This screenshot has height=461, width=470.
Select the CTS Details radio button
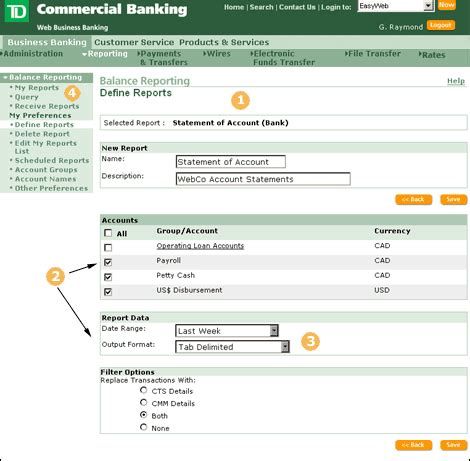pyautogui.click(x=143, y=390)
